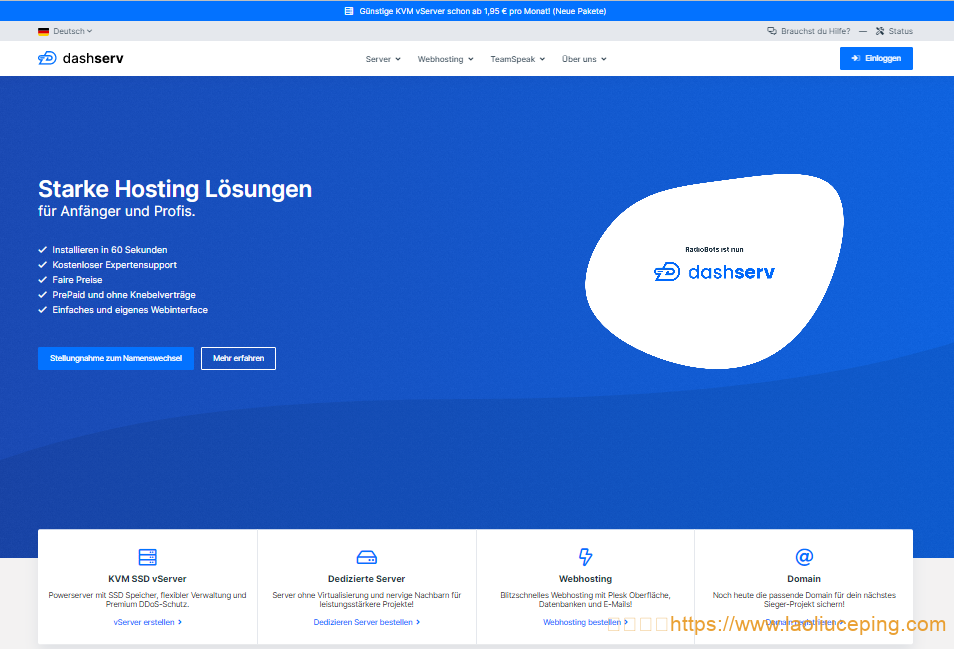Follow the Dedizieren Server bestellen link
954x649 pixels.
(366, 622)
